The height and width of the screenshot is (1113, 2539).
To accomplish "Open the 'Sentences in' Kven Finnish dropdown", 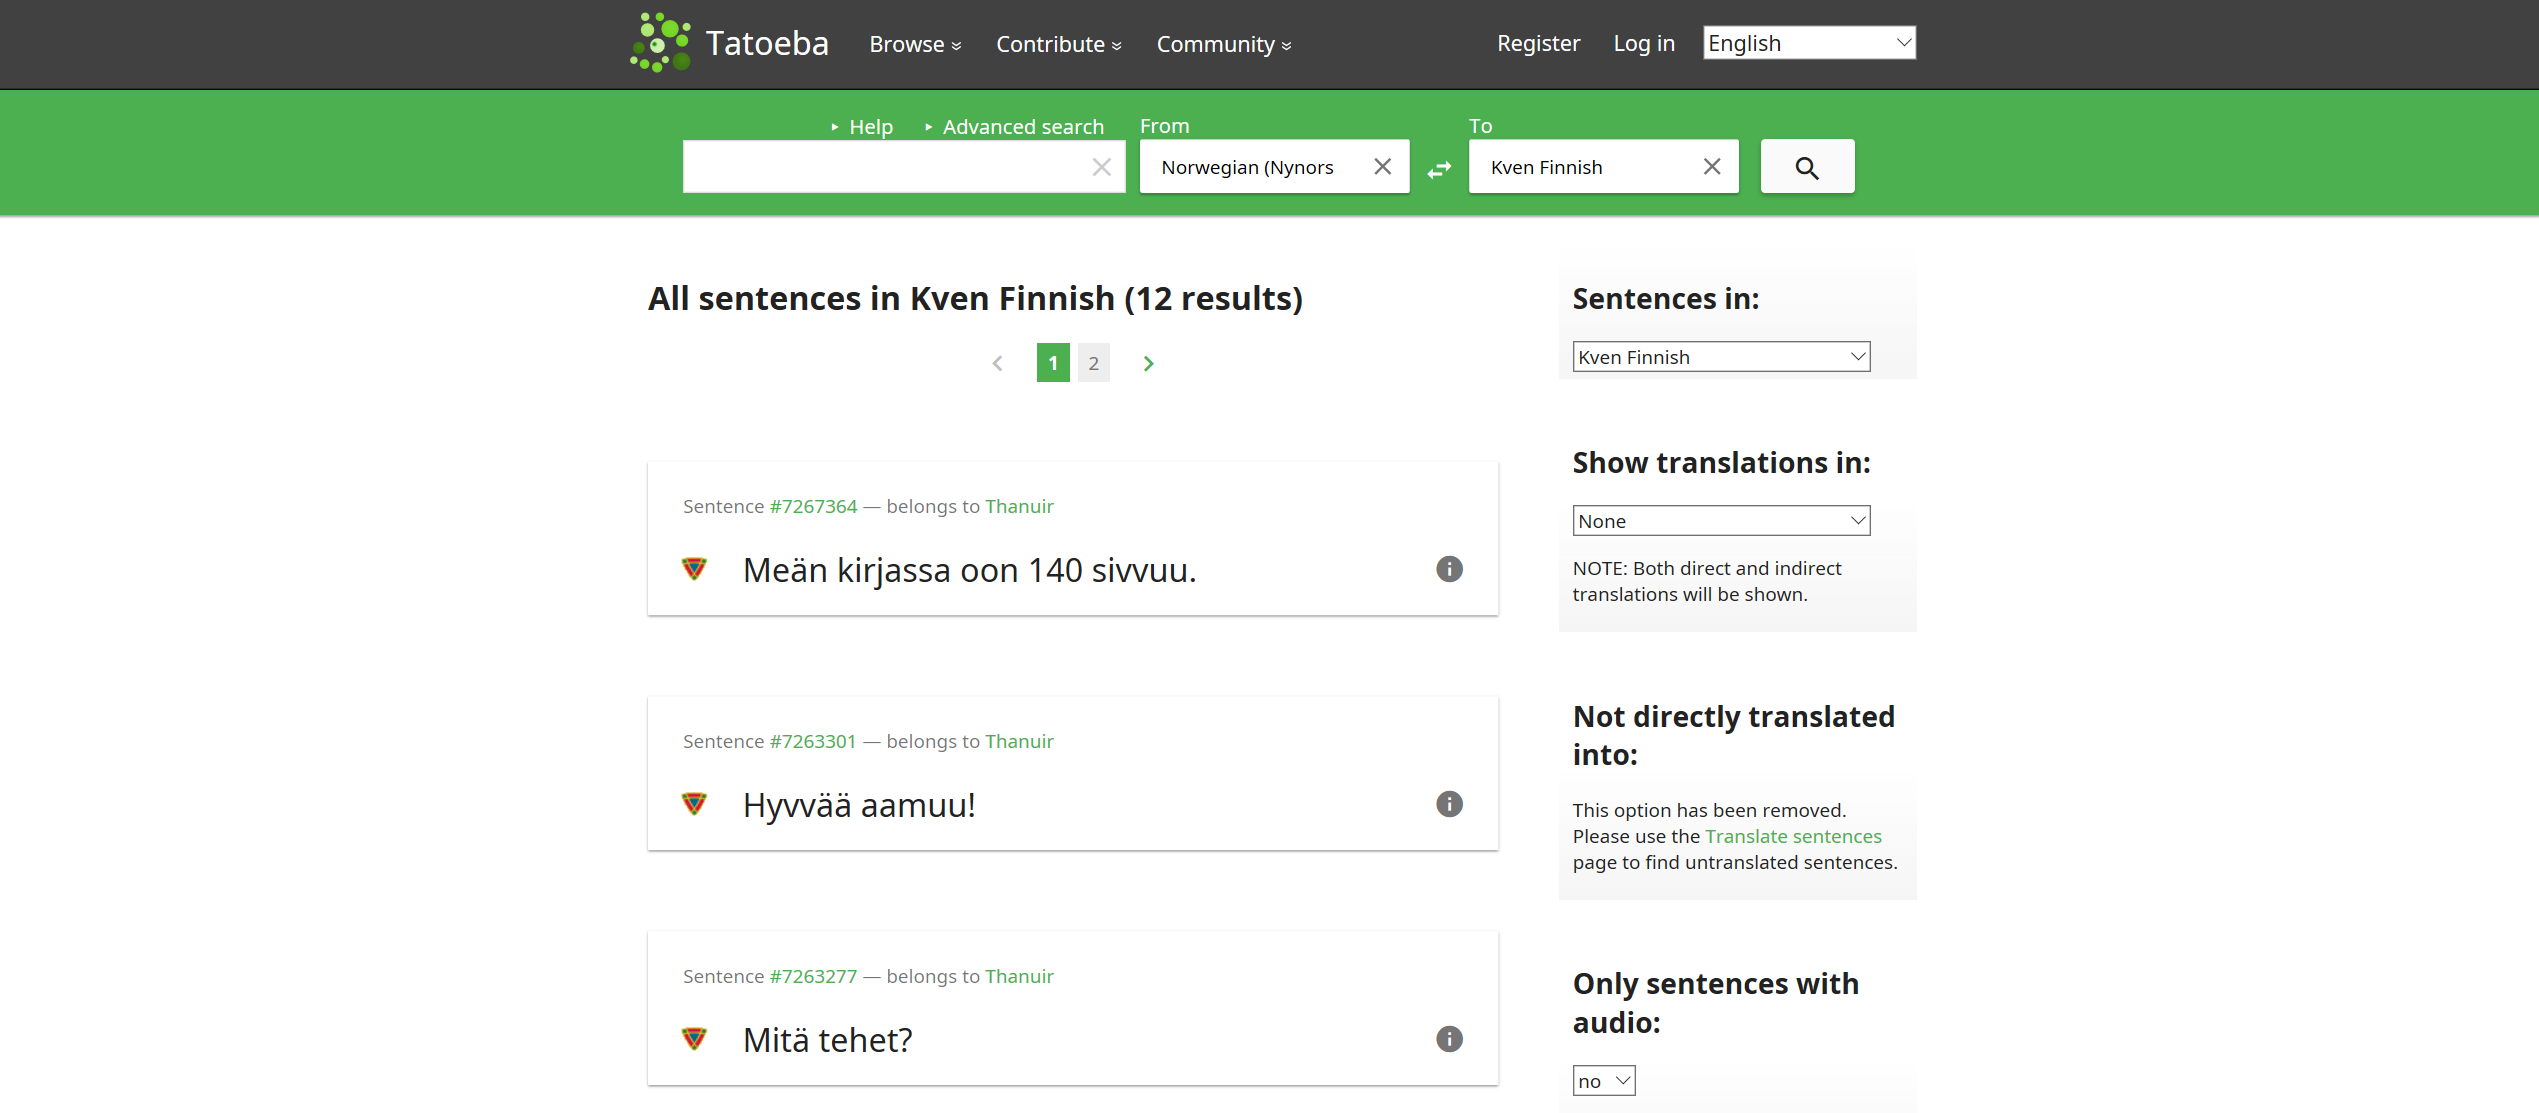I will pyautogui.click(x=1720, y=357).
